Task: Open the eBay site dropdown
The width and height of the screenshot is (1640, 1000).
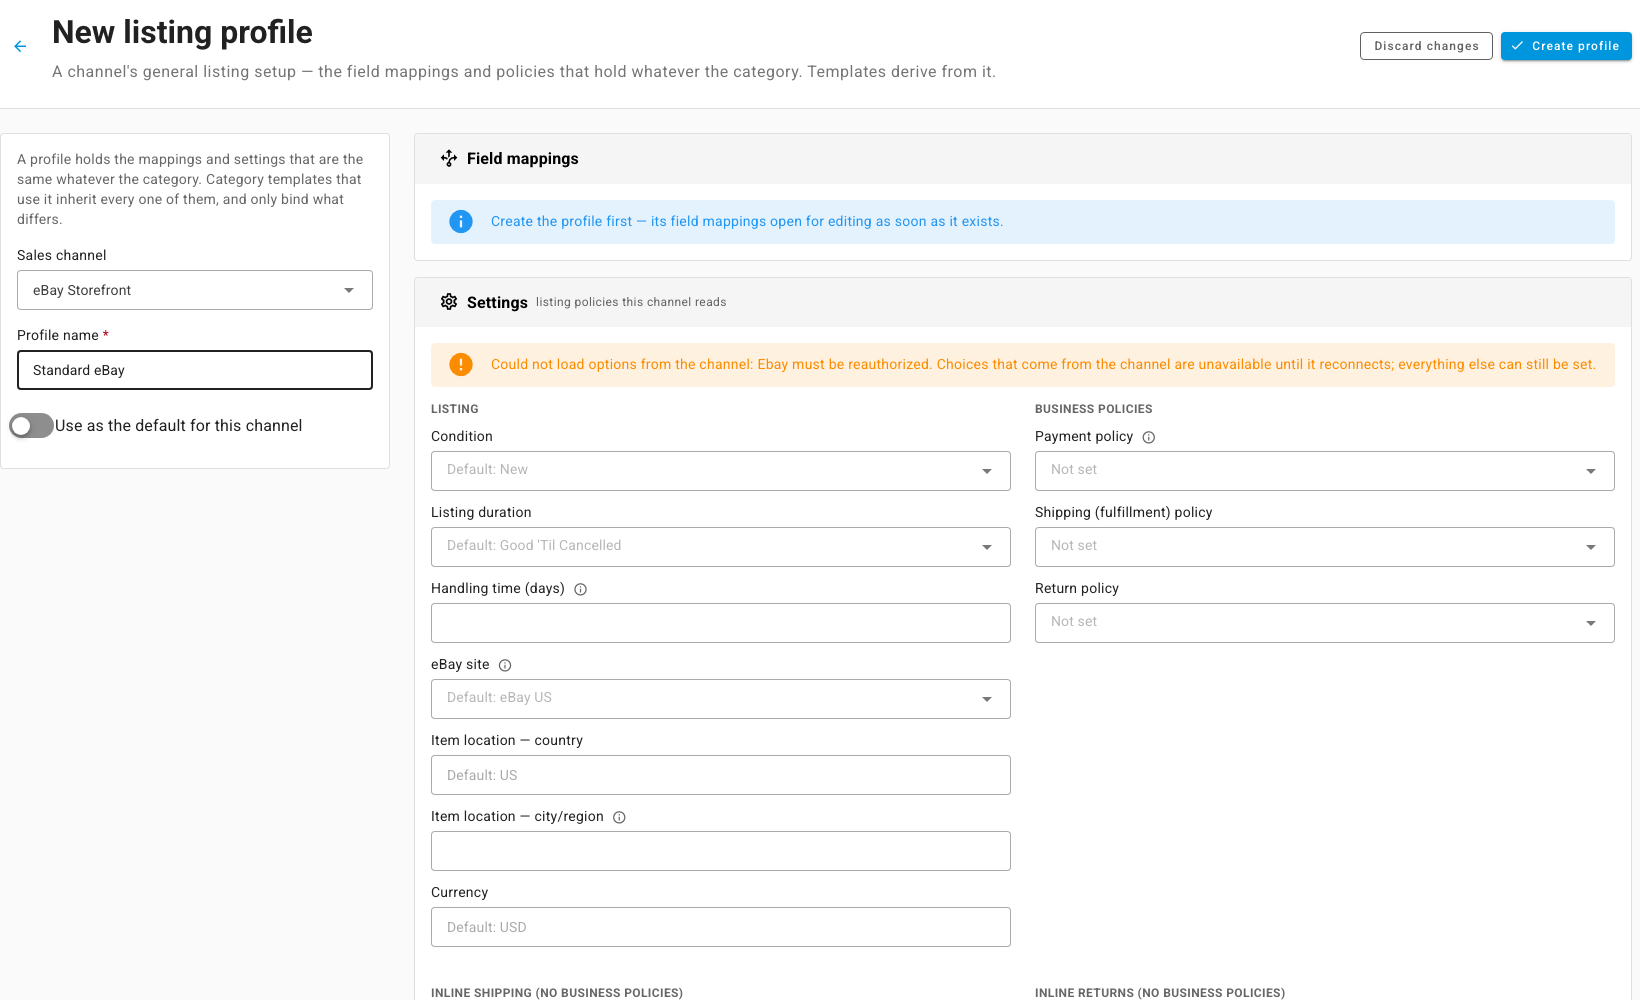Action: coord(721,699)
